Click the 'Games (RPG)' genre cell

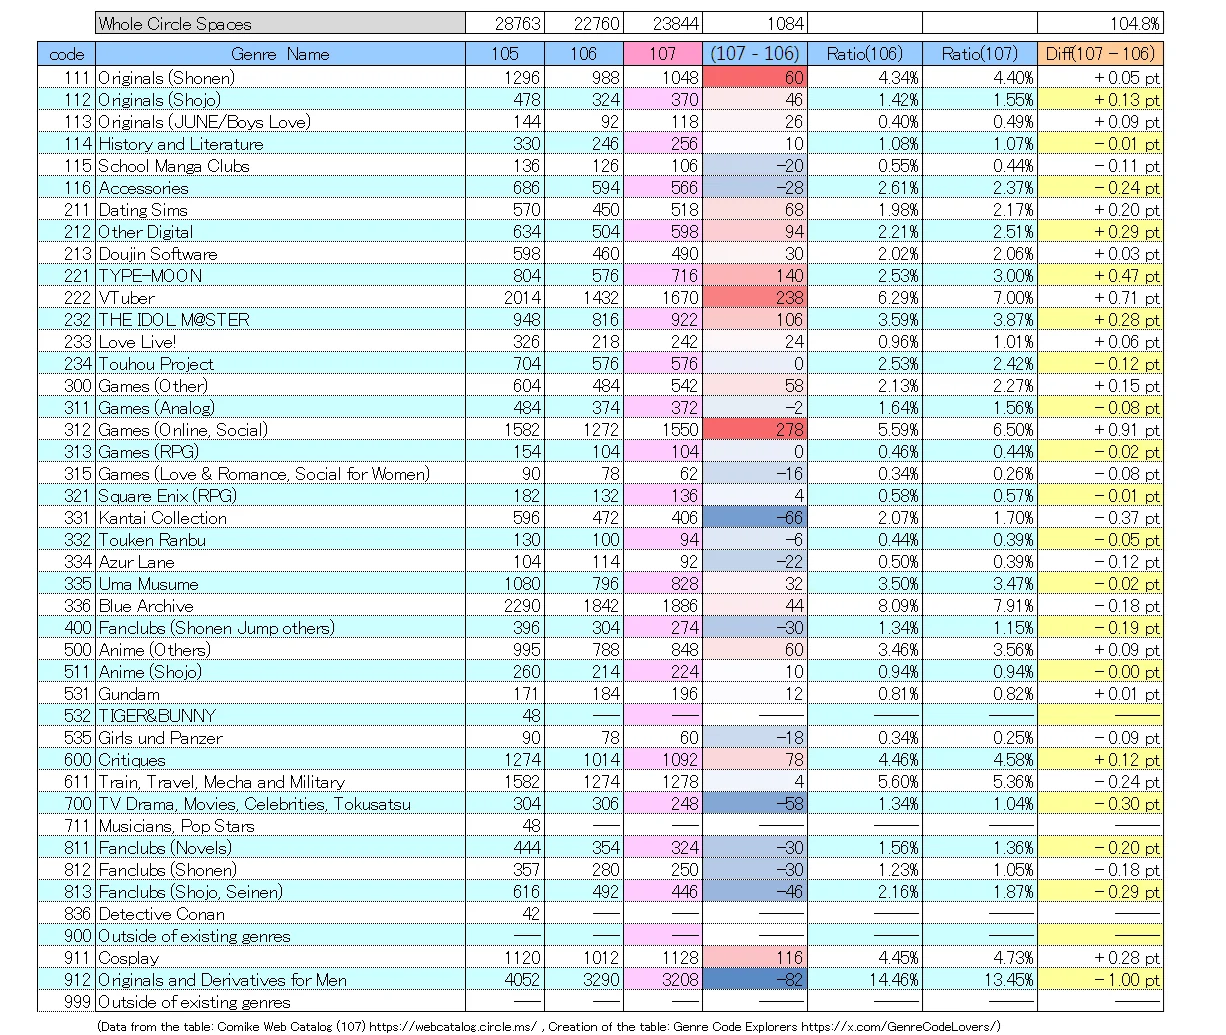(280, 452)
